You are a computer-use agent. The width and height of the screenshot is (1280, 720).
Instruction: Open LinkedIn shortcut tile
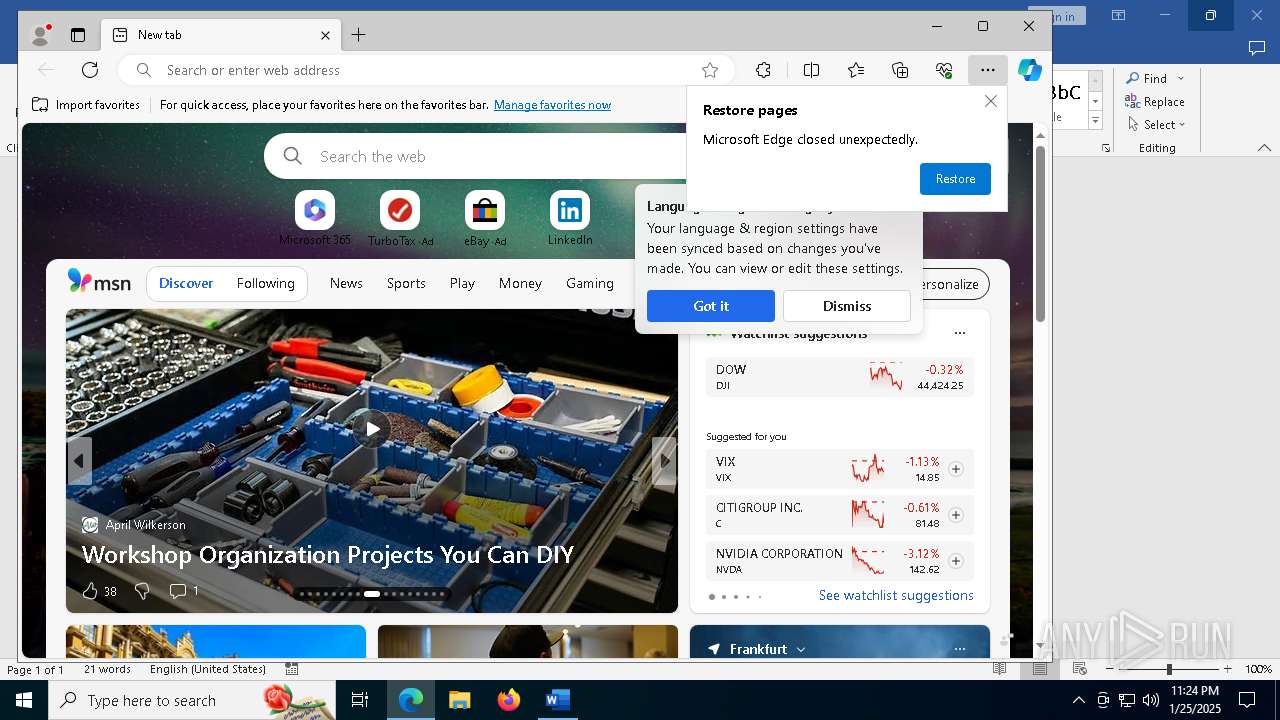(x=570, y=219)
